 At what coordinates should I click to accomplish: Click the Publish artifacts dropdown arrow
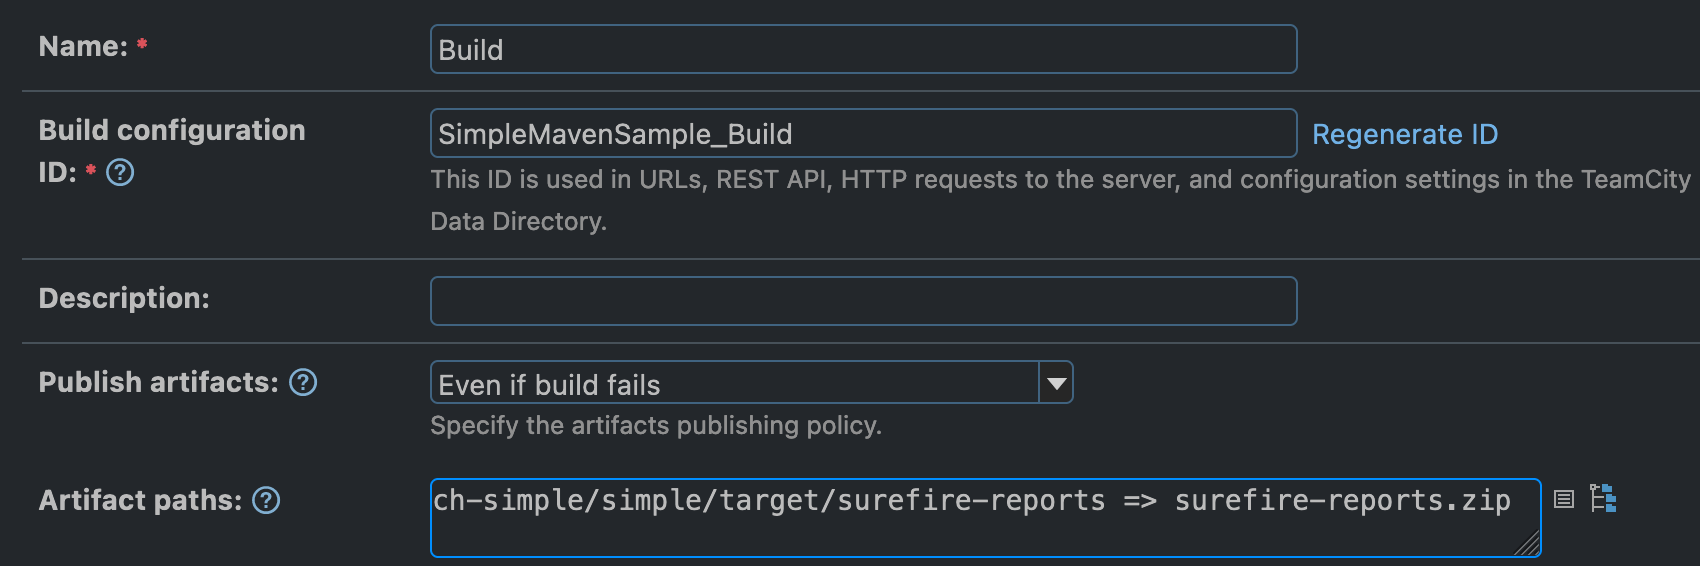point(1056,383)
